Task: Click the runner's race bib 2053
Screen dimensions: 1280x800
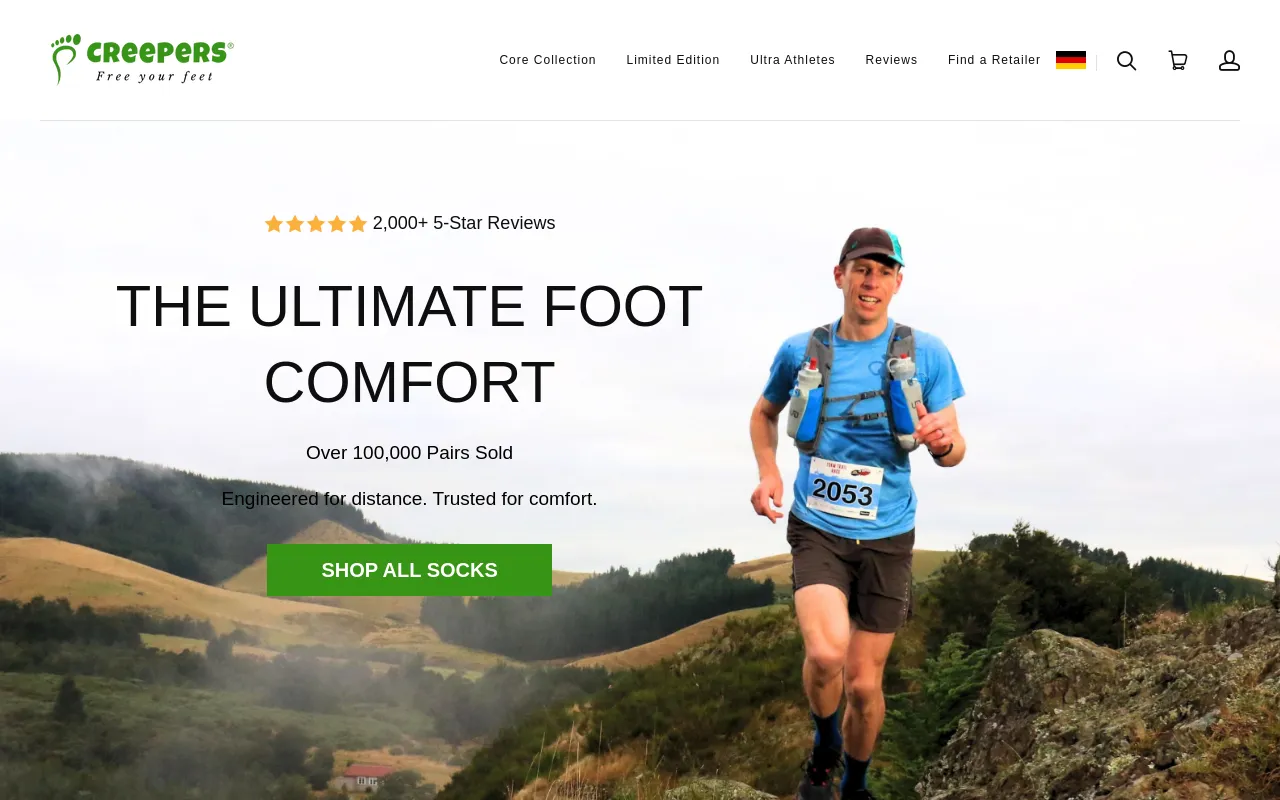Action: [845, 488]
